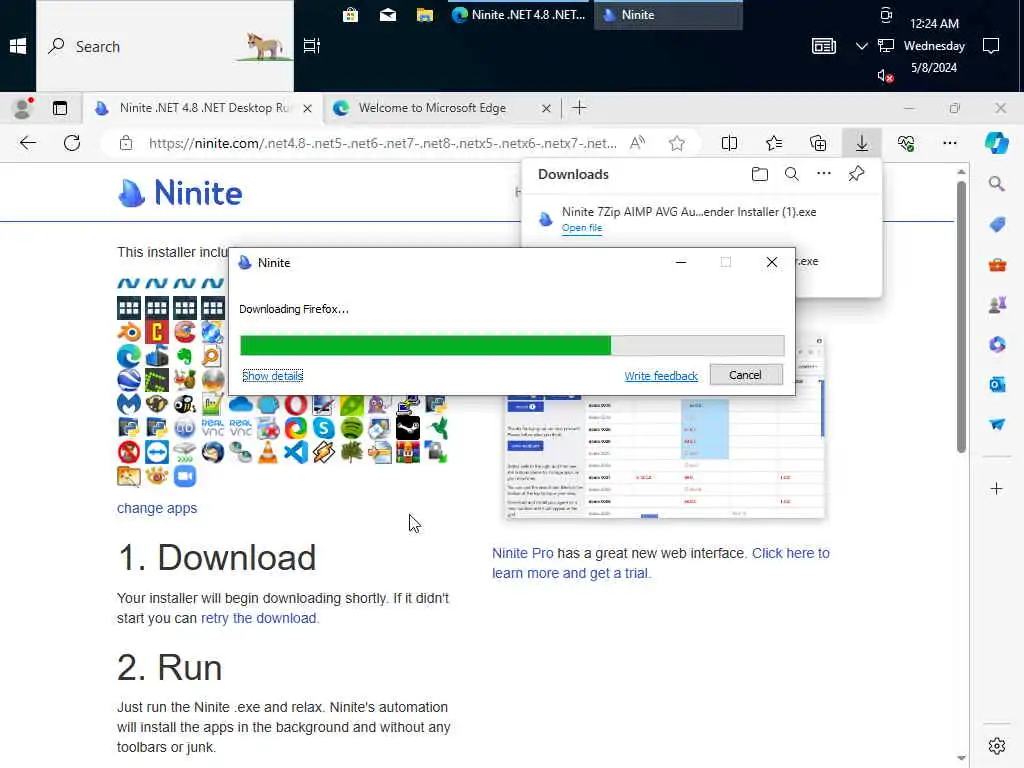Refresh the Ninite page
1024x768 pixels.
tap(72, 143)
